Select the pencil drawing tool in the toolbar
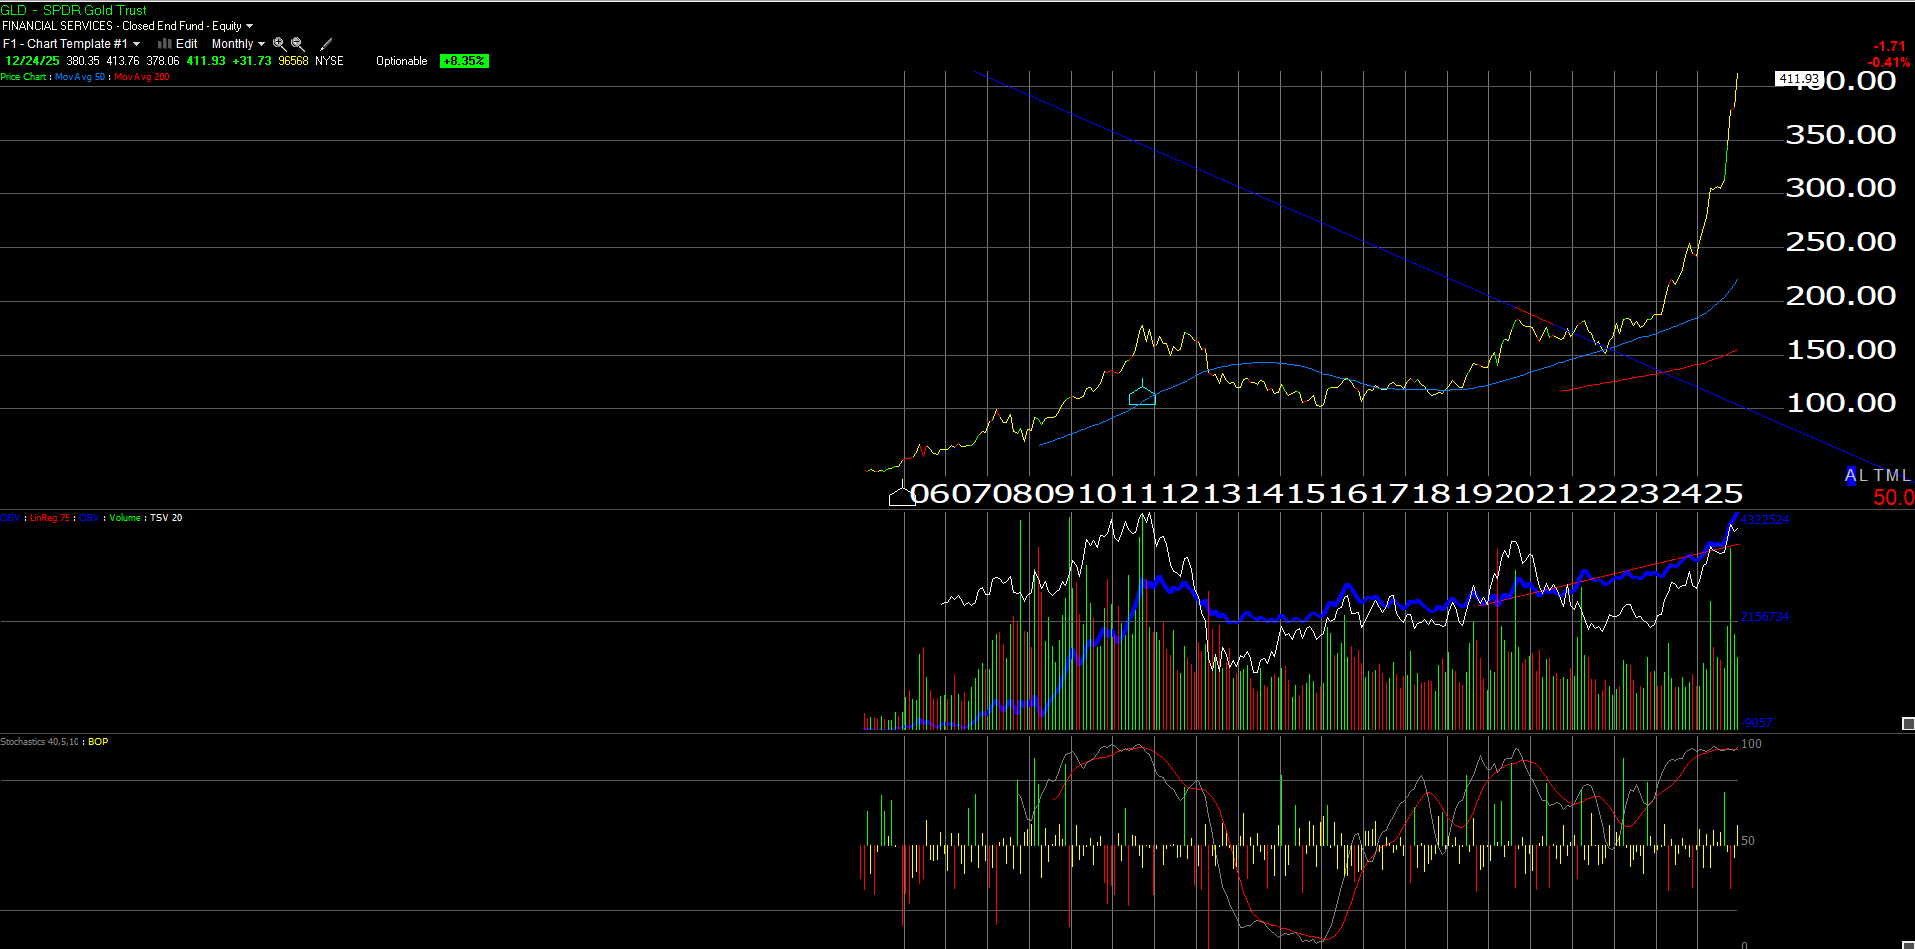The image size is (1915, 949). tap(325, 44)
